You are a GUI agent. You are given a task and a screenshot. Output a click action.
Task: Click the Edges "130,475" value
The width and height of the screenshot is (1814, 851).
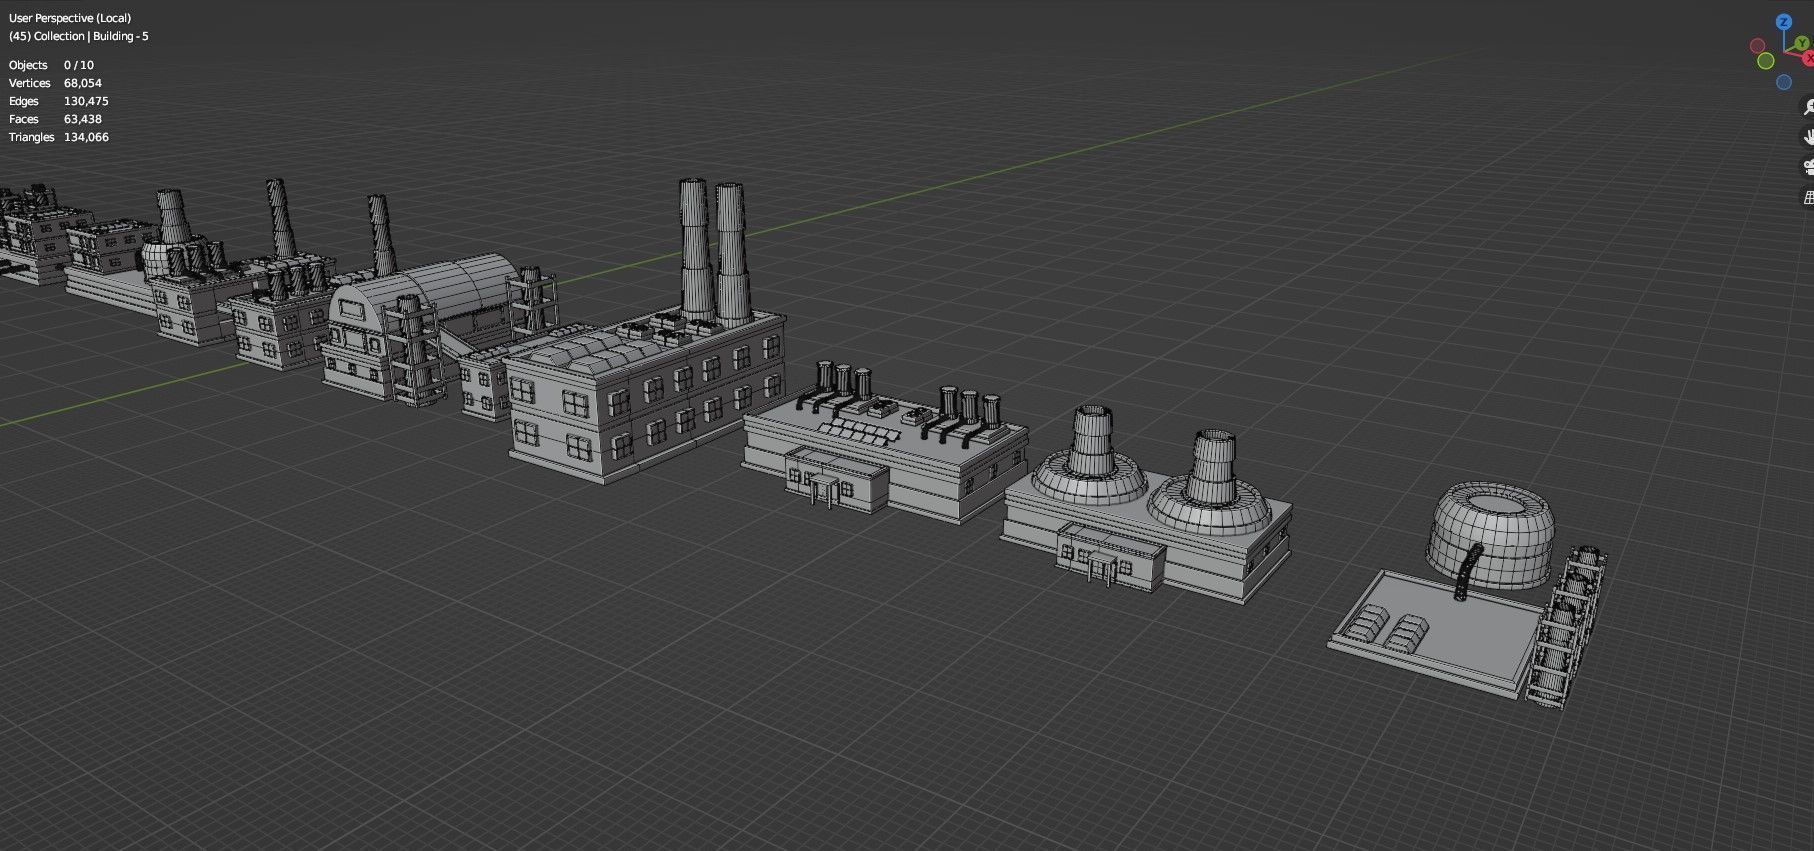pyautogui.click(x=86, y=101)
